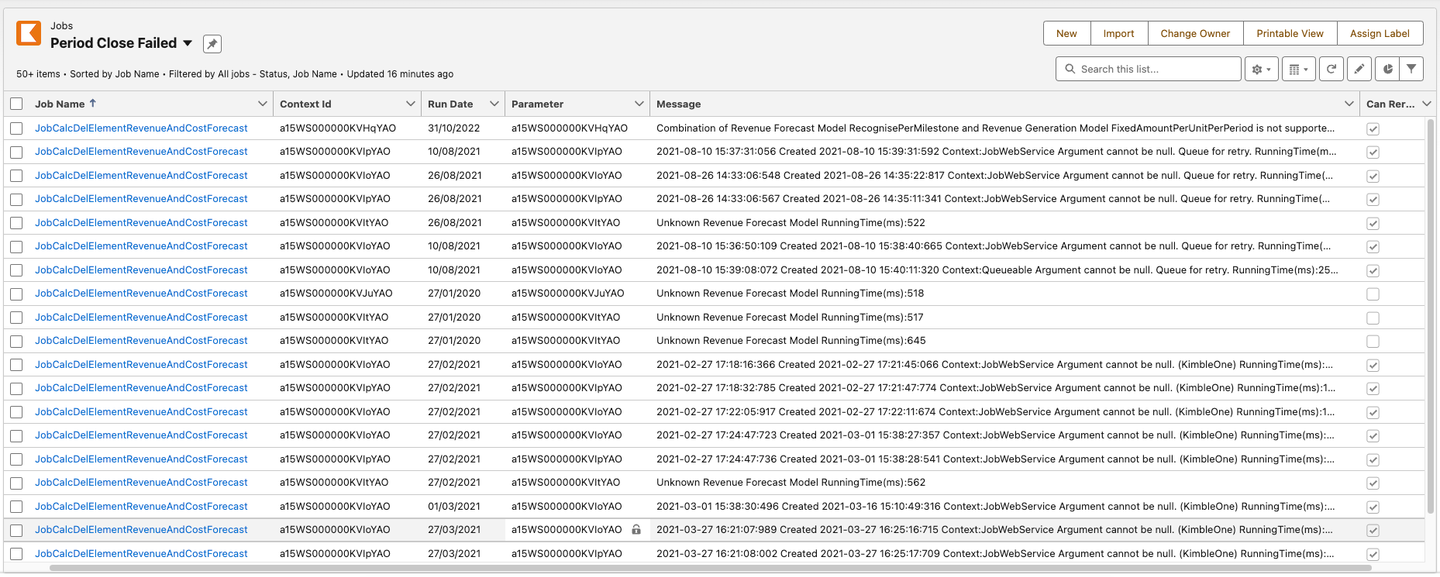
Task: Open the table display options icon
Action: [x=1298, y=69]
